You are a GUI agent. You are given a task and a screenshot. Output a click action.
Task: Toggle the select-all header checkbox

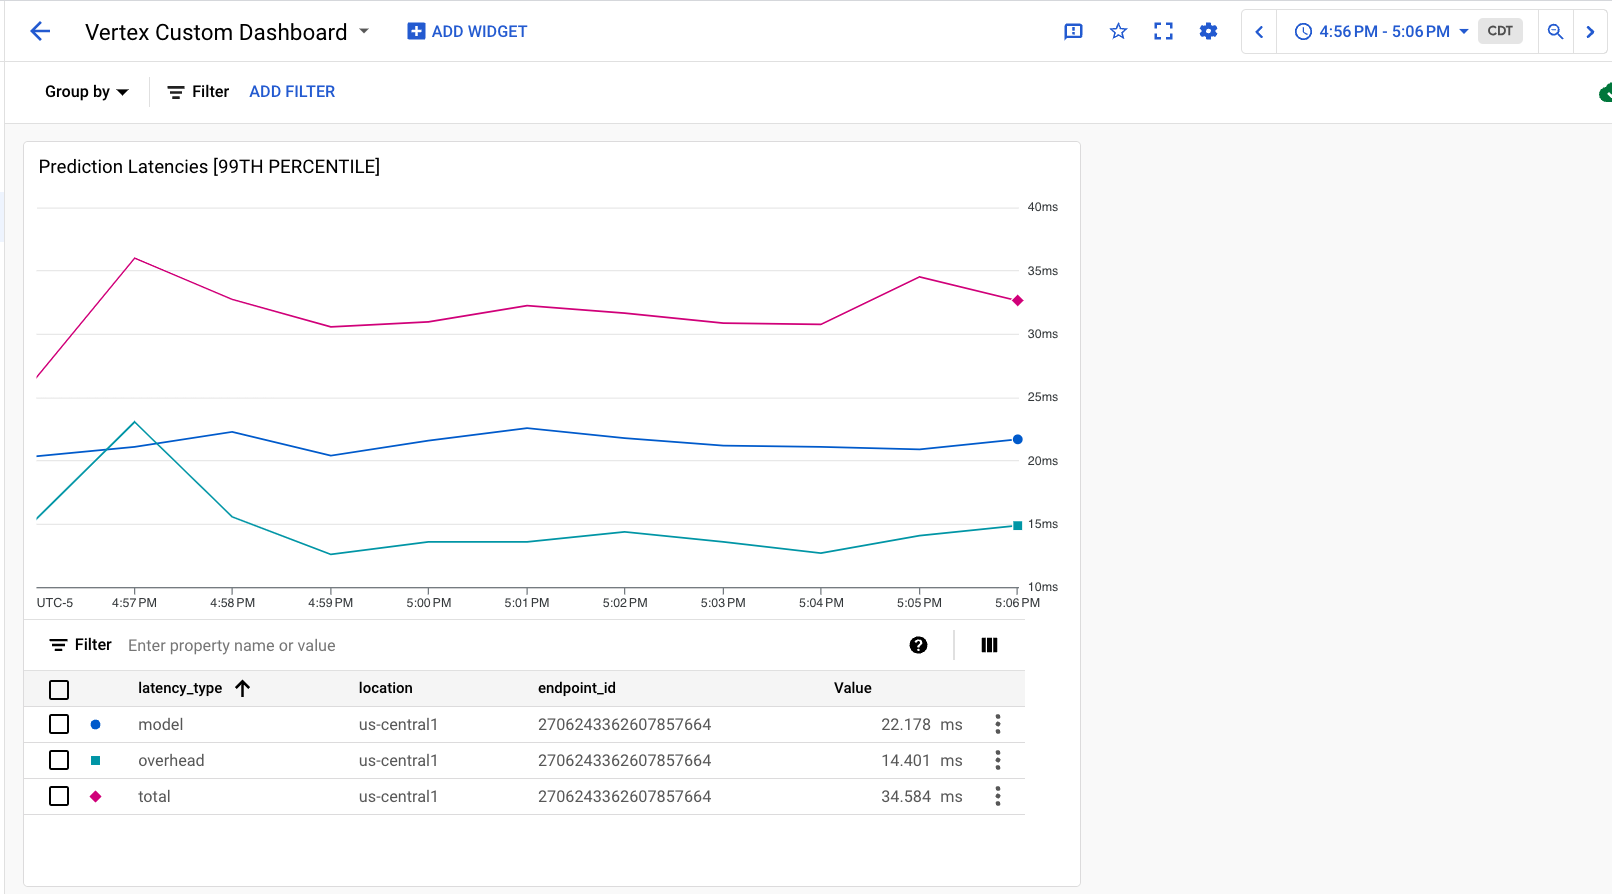tap(59, 689)
